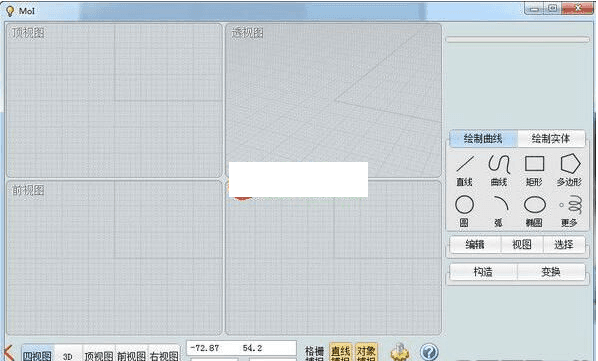The image size is (598, 361).
Task: Open the 选择 (select) panel
Action: point(564,244)
